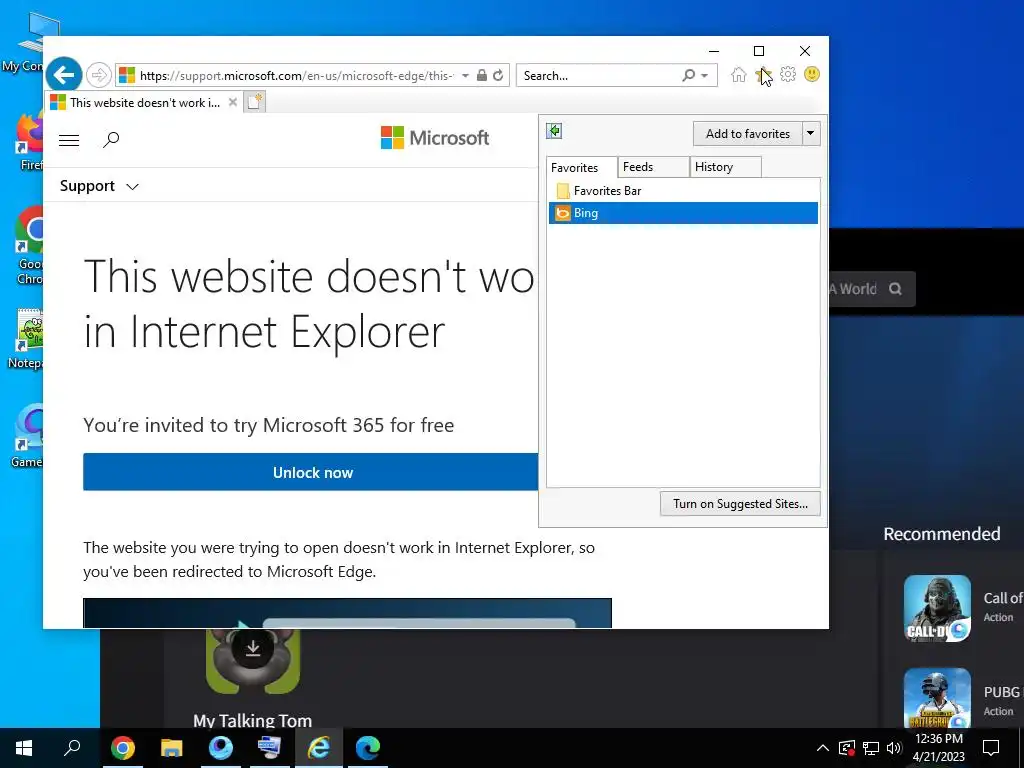Image resolution: width=1024 pixels, height=768 pixels.
Task: Click the search icon beside 'A World'
Action: pyautogui.click(x=895, y=289)
